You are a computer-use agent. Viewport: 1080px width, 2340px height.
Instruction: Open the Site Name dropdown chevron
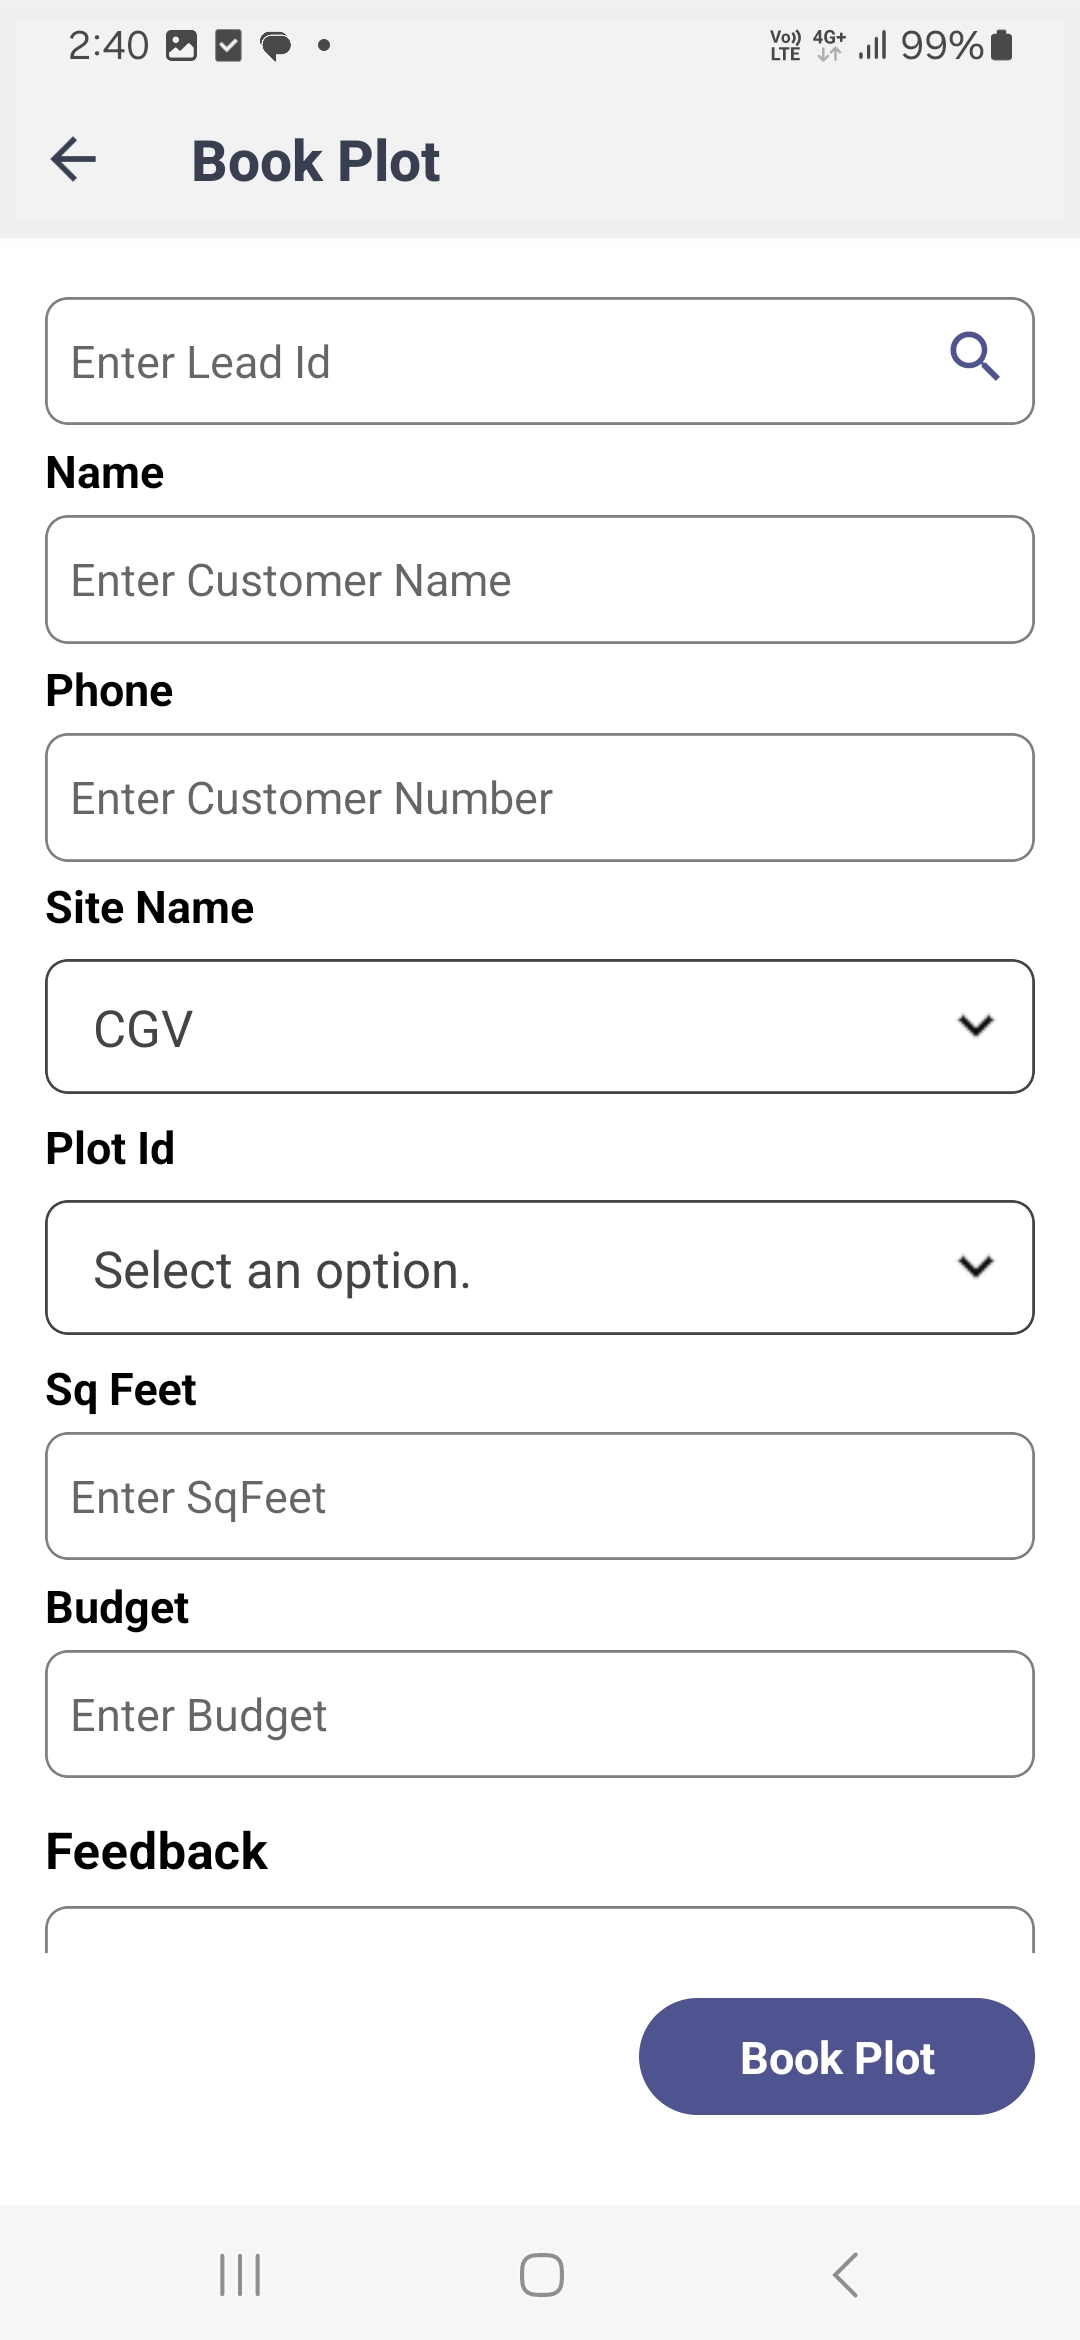[975, 1025]
